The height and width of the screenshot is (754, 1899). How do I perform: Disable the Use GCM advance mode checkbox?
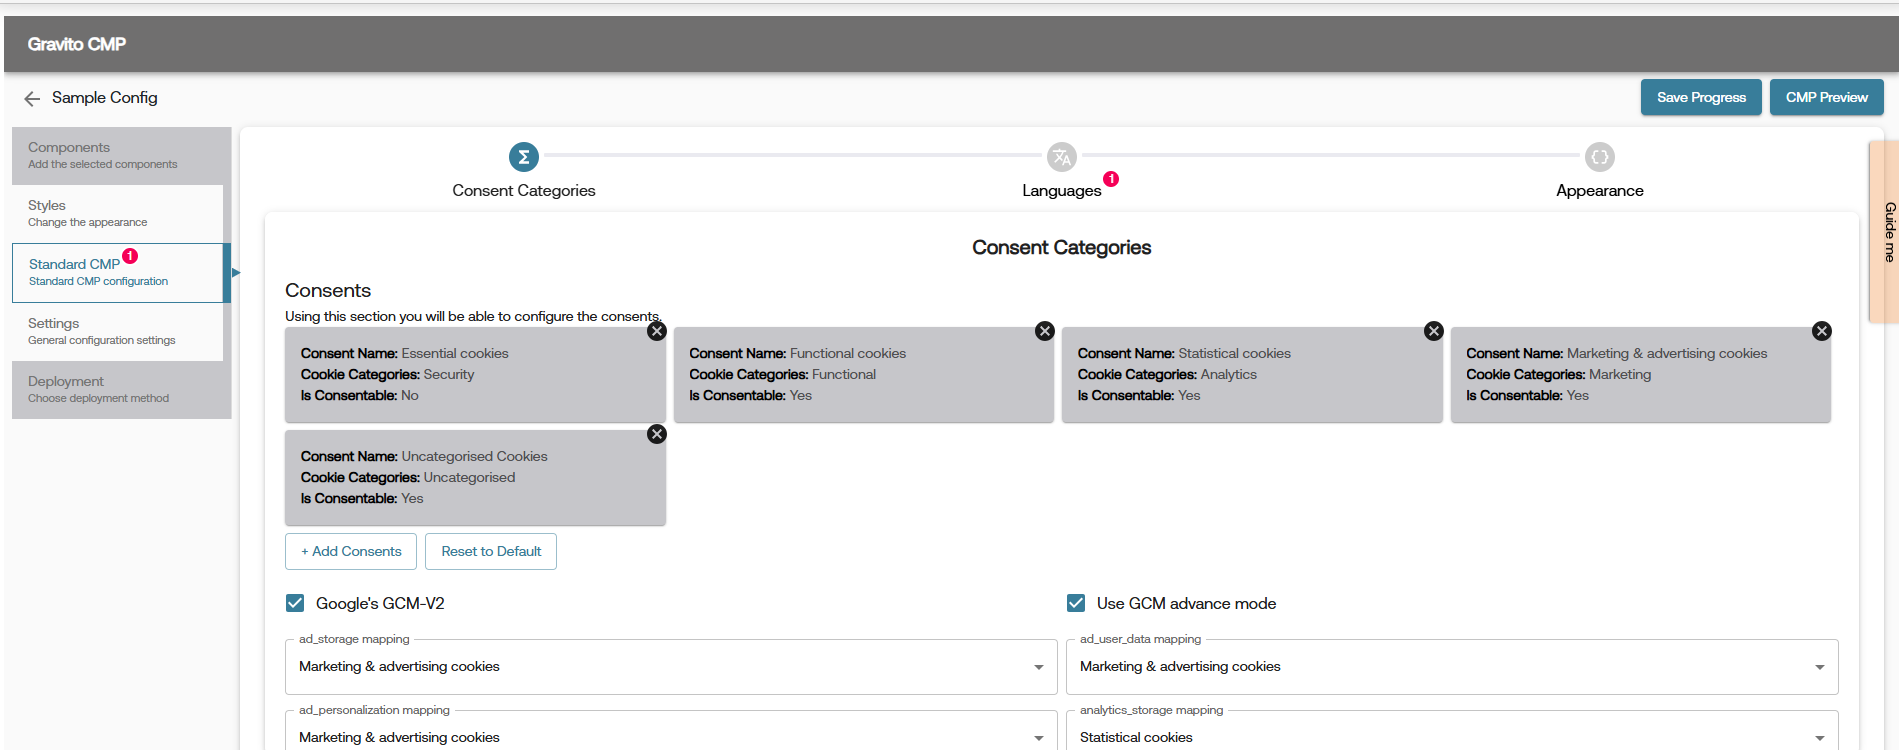pyautogui.click(x=1076, y=603)
